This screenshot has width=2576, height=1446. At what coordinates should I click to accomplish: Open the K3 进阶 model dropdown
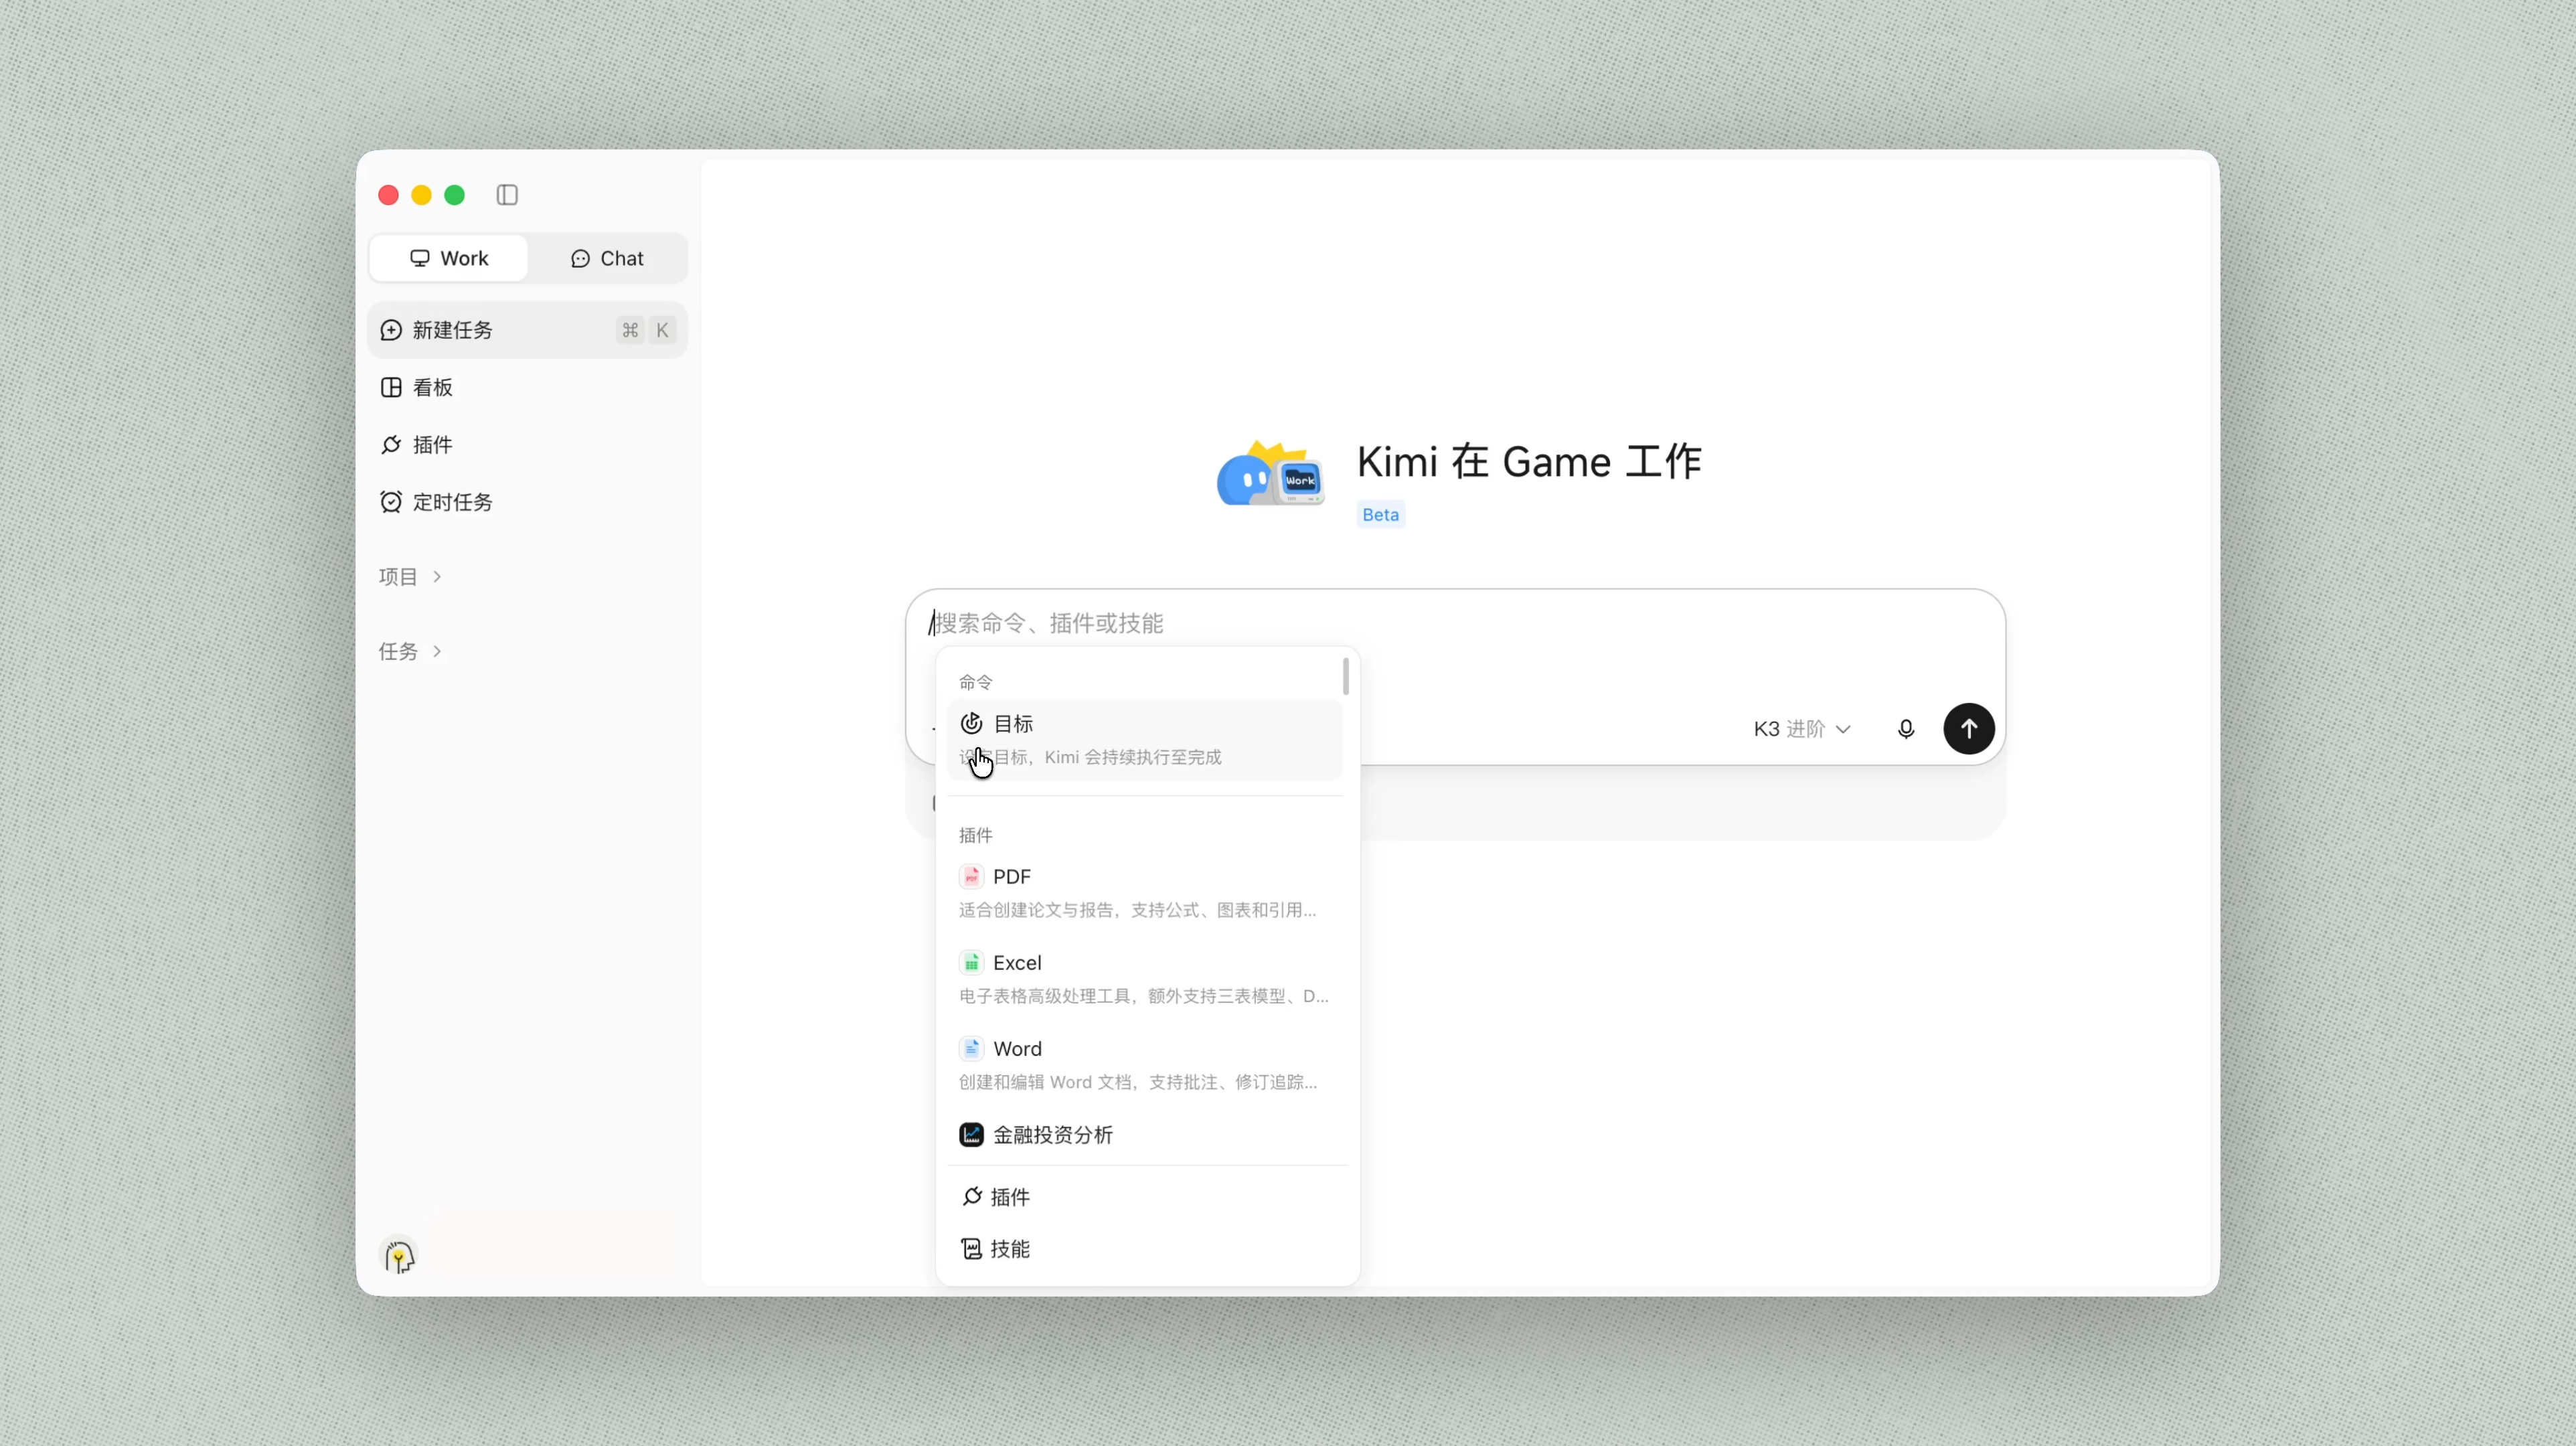pyautogui.click(x=1802, y=729)
